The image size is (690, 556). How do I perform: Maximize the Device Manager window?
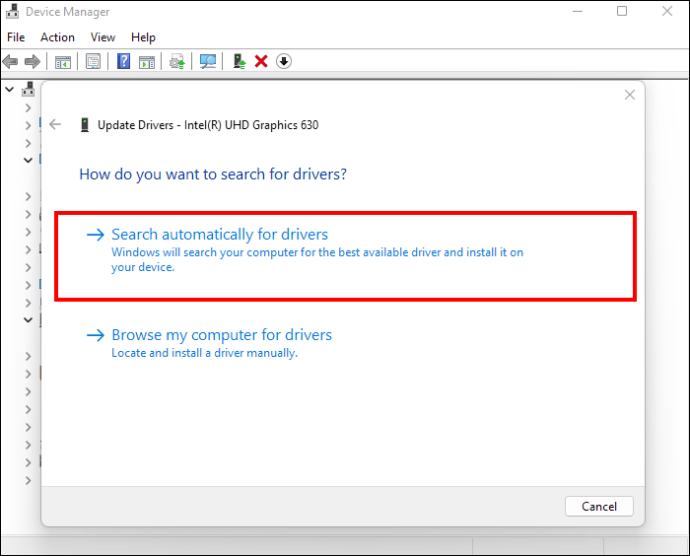pyautogui.click(x=622, y=11)
